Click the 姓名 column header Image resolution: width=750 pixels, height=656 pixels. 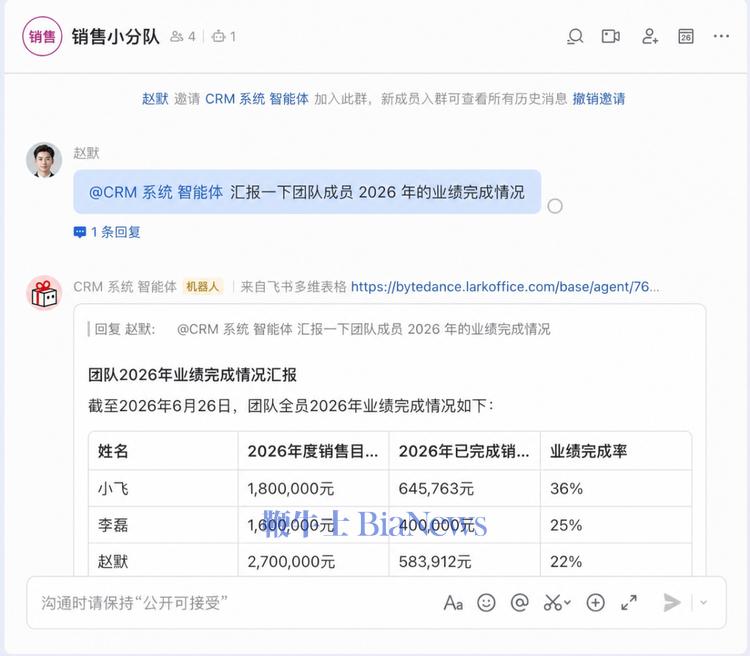pos(163,451)
